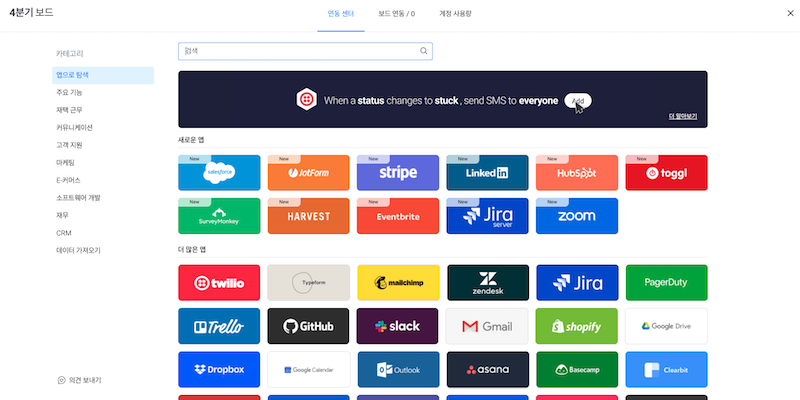
Task: Open the Asana app tile
Action: (x=488, y=369)
